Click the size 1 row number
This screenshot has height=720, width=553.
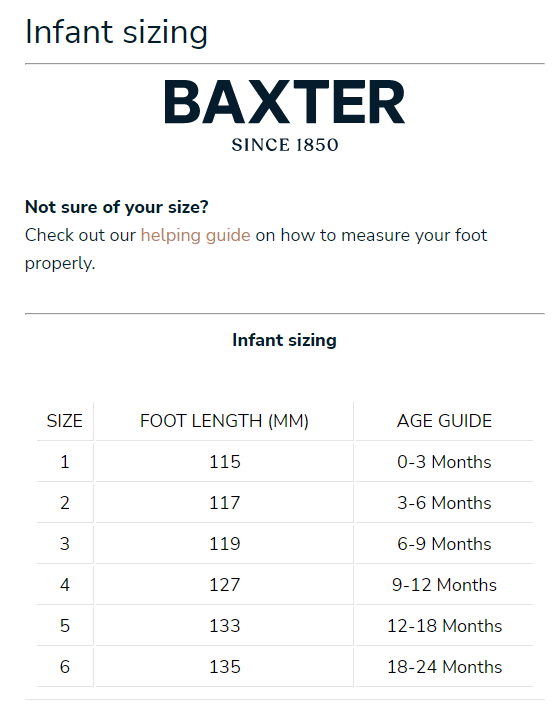(65, 461)
